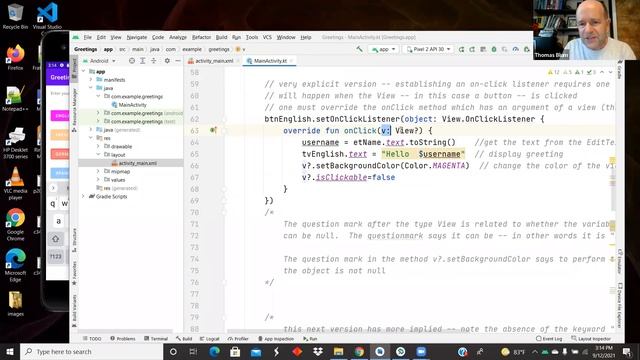Click the Greetings breadcrumb in navigation bar
The height and width of the screenshot is (360, 640).
pyautogui.click(x=85, y=49)
